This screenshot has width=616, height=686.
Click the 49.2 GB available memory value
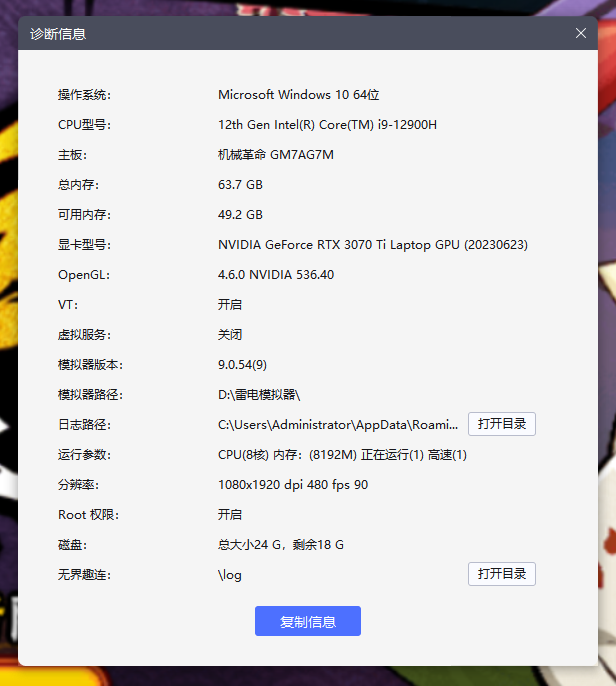(x=240, y=215)
